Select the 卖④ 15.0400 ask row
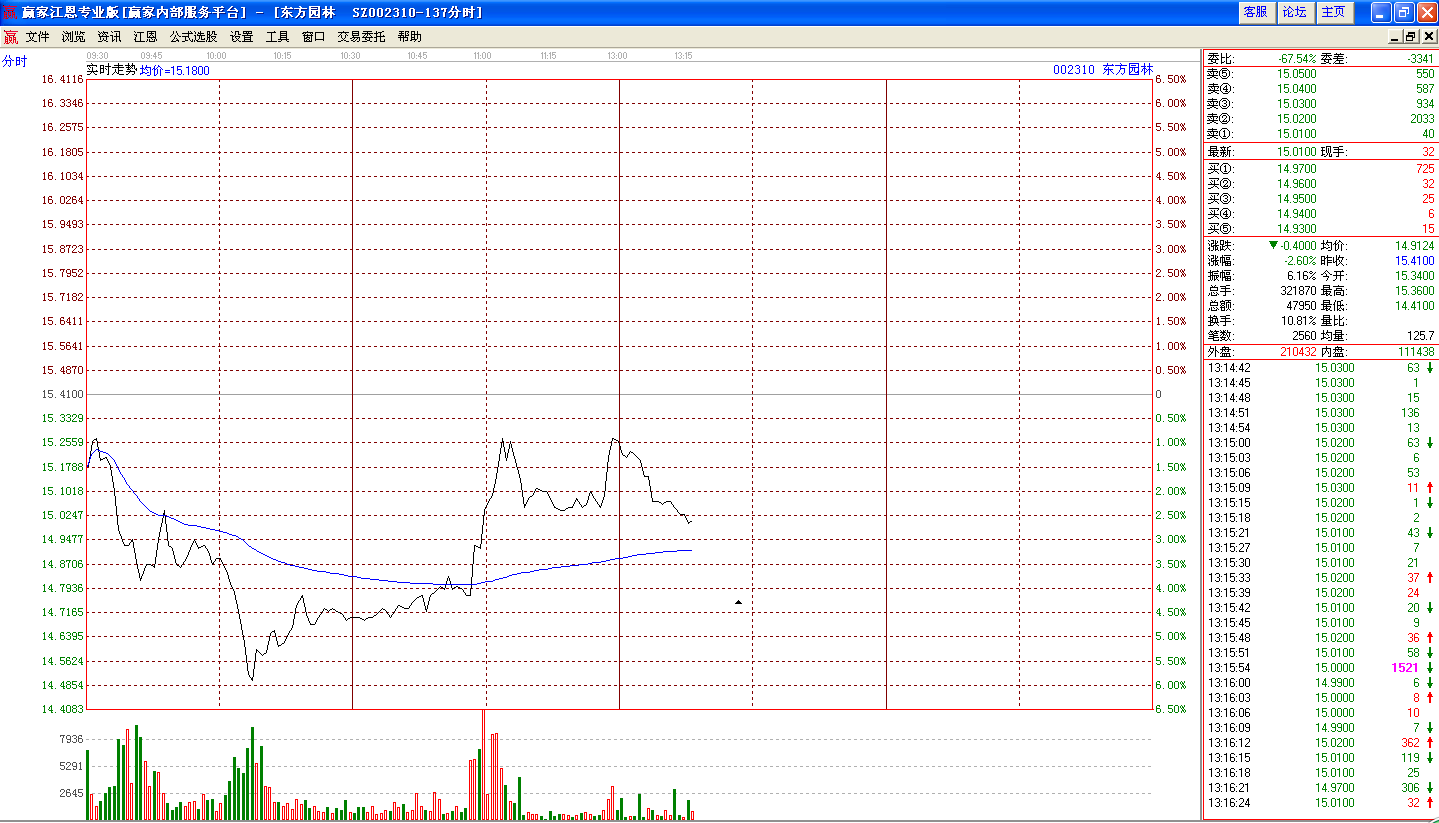 1320,89
